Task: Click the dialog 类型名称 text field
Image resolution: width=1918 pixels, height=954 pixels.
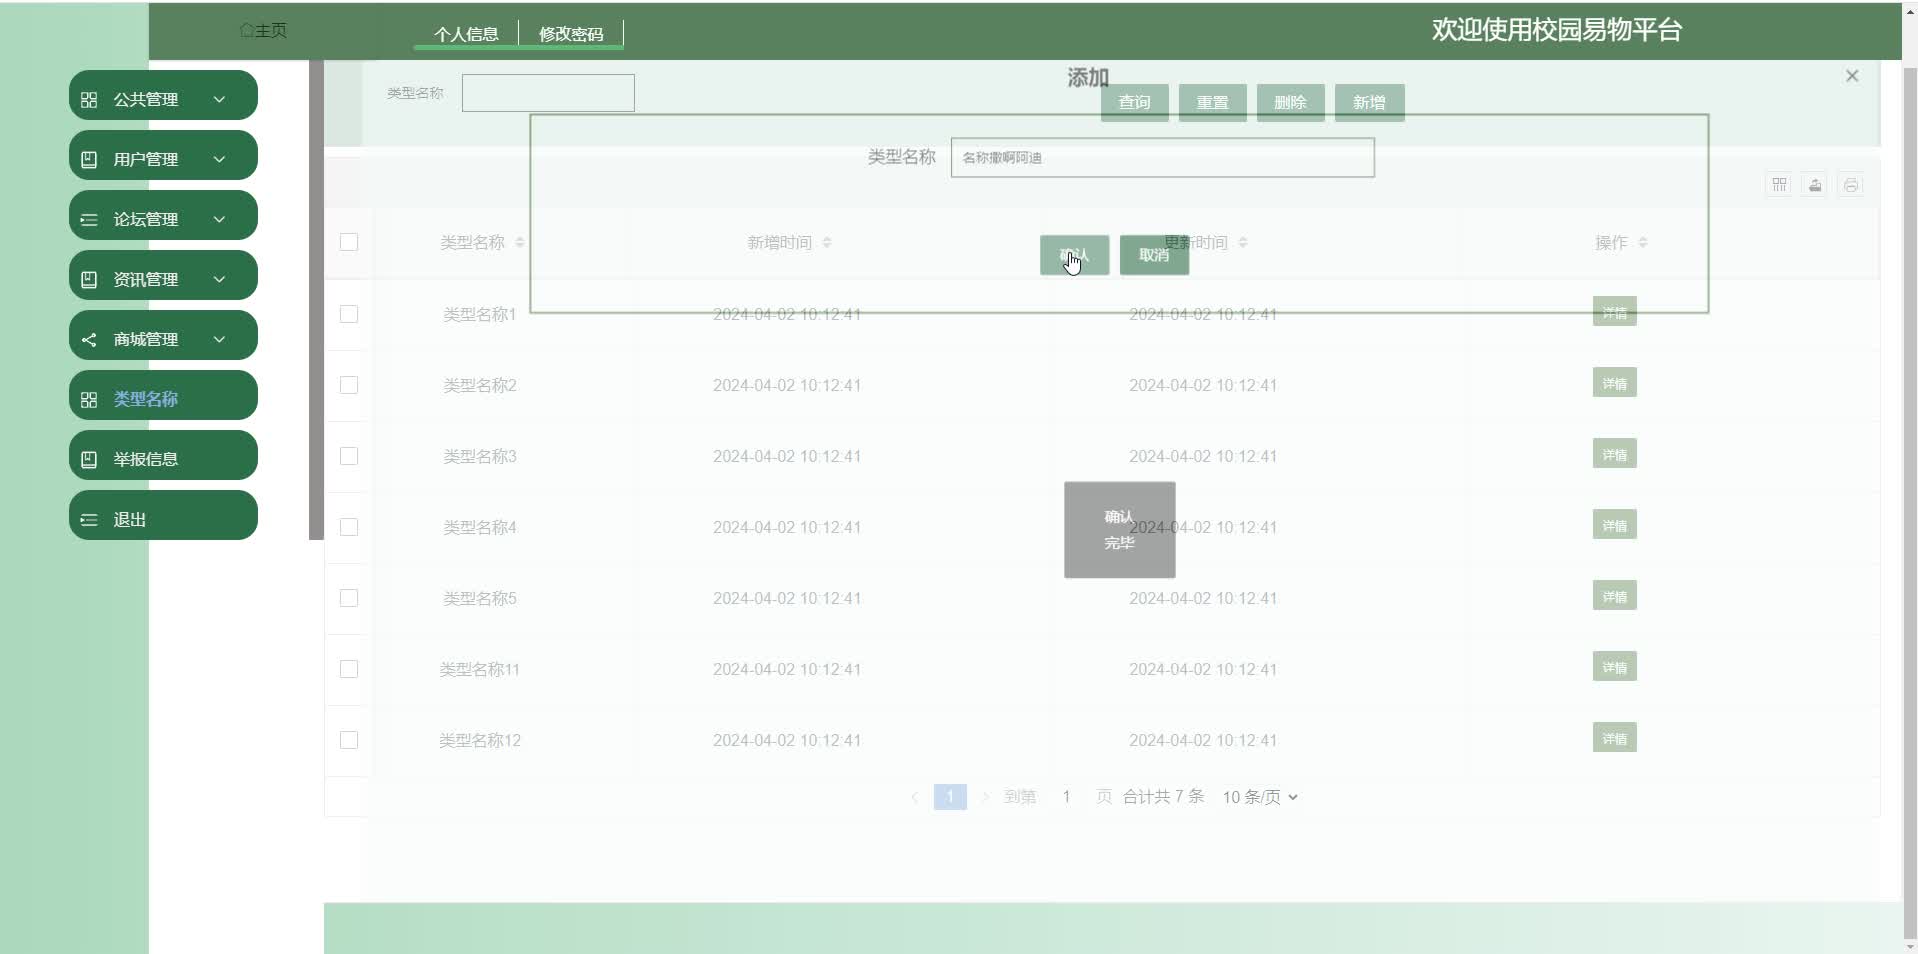Action: (1162, 158)
